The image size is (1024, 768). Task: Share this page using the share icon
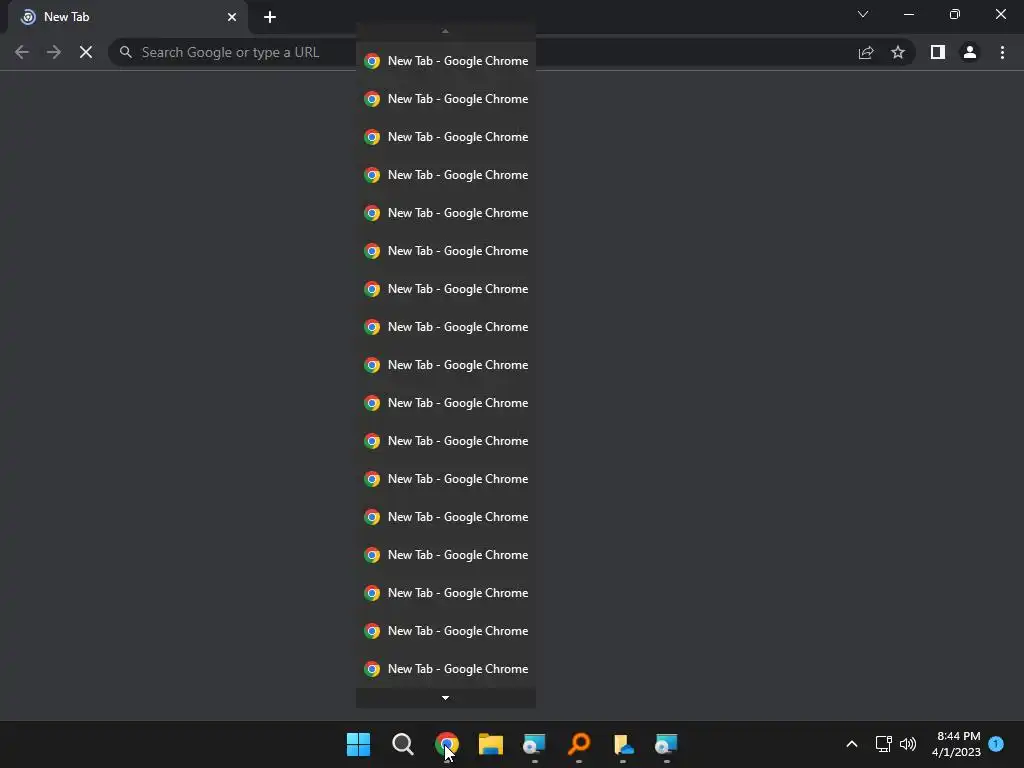866,52
